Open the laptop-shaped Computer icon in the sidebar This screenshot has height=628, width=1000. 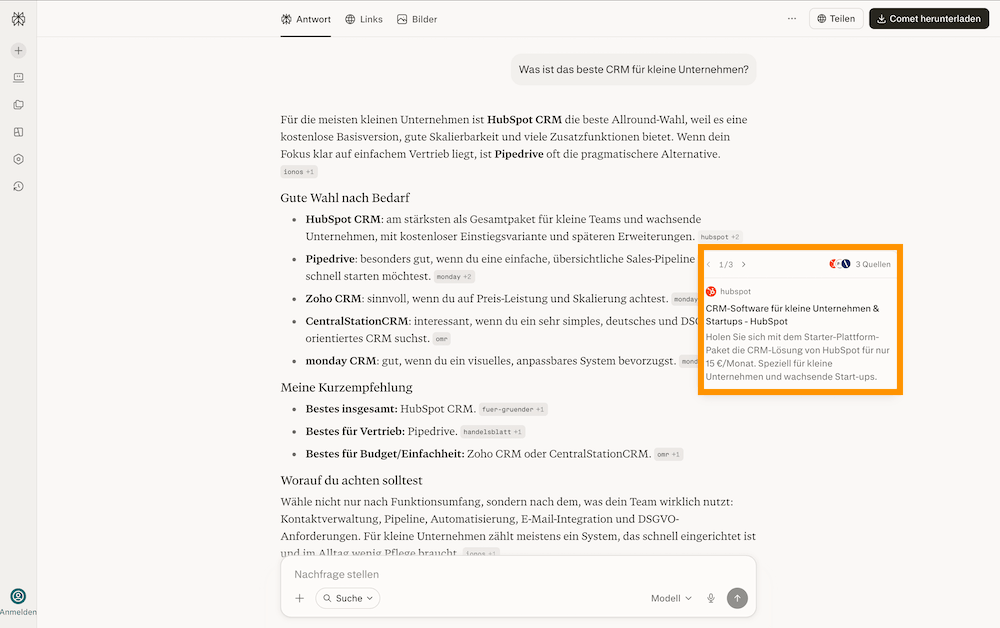(18, 78)
